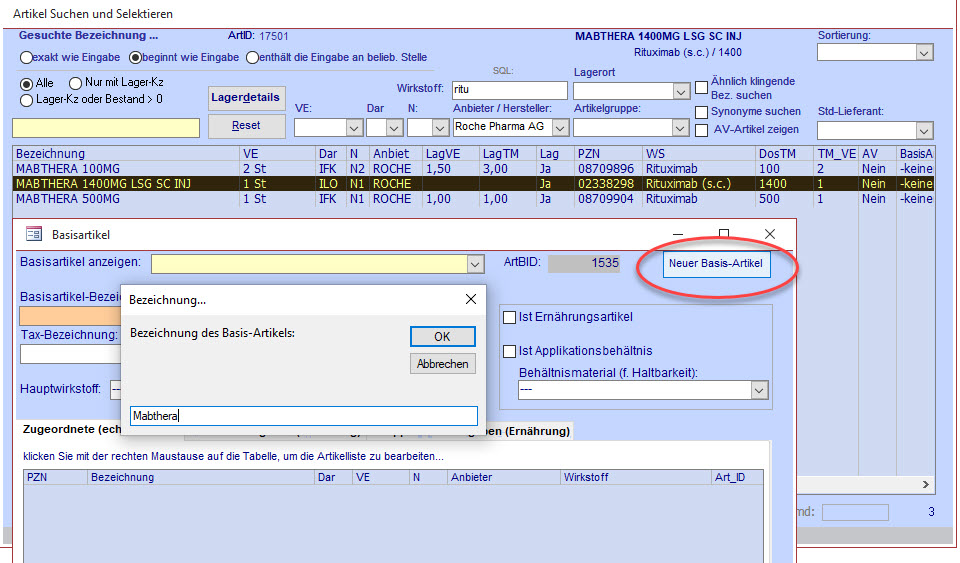This screenshot has height=563, width=960.
Task: Click the right scroll arrow of the article list
Action: (926, 484)
